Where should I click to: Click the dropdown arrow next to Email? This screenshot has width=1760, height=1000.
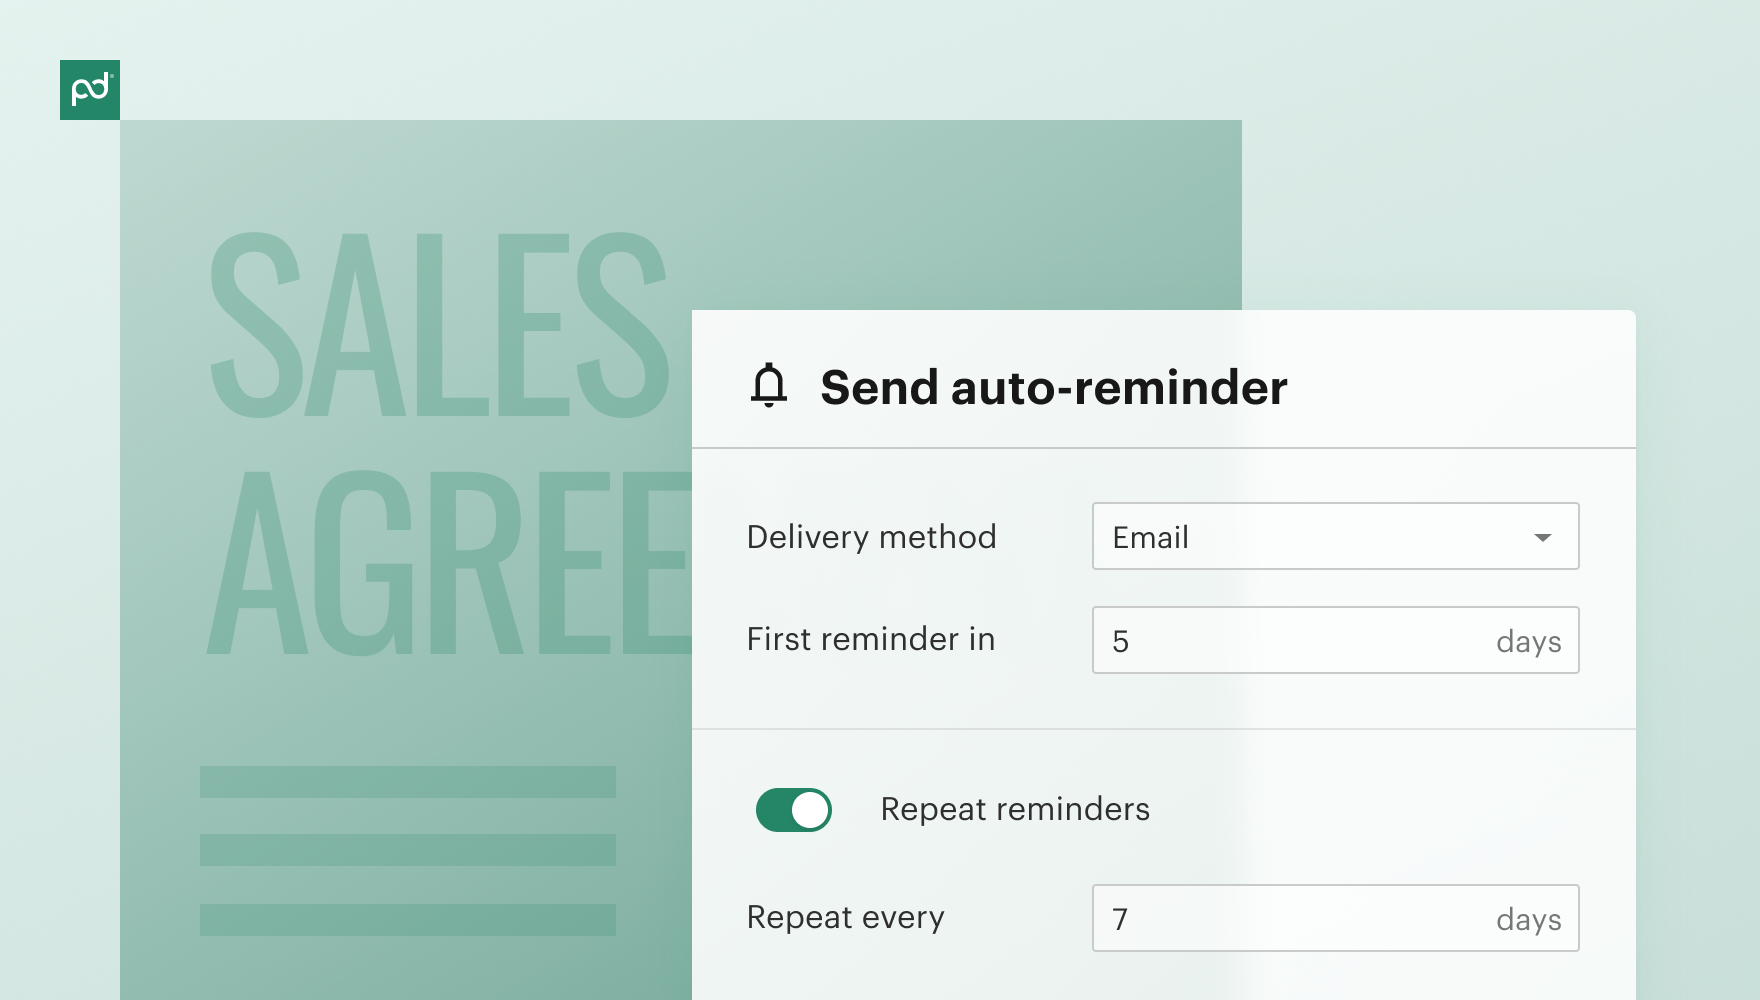(x=1543, y=537)
